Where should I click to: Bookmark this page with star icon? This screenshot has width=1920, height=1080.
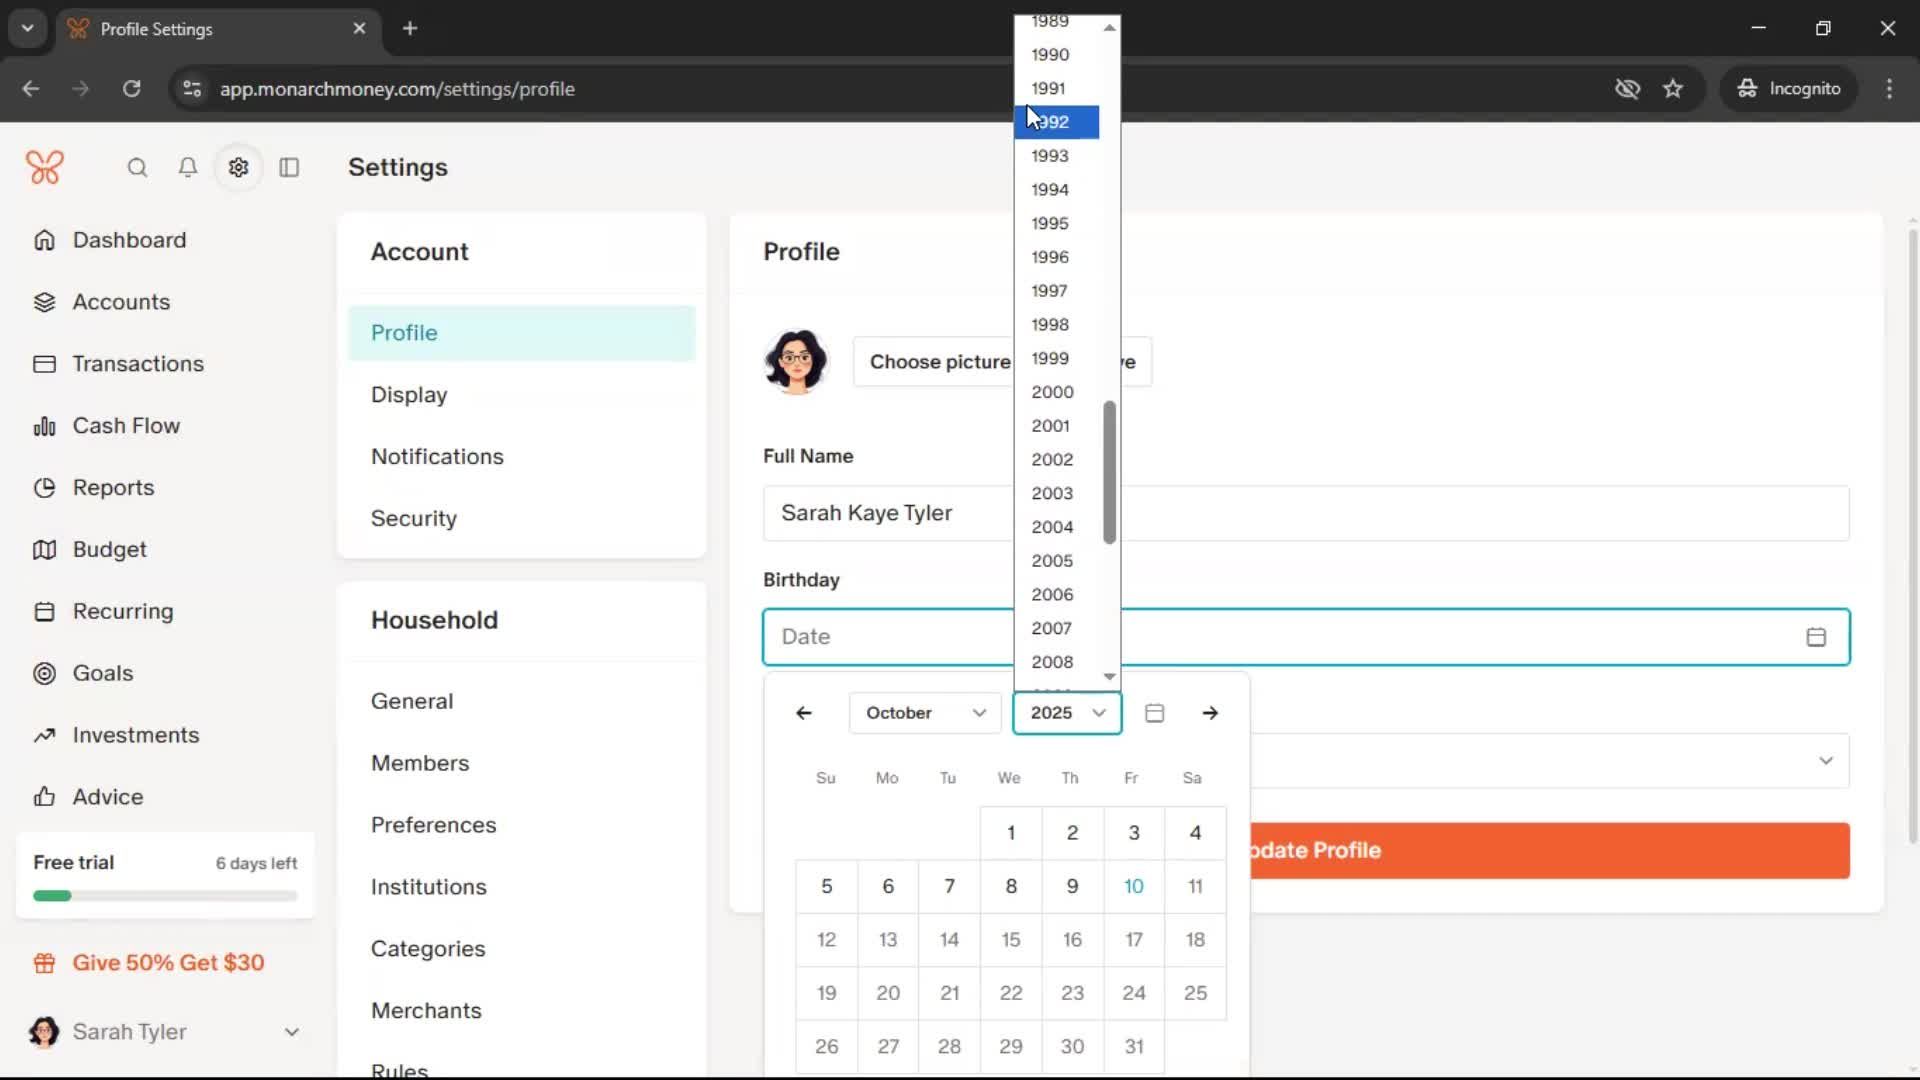tap(1673, 89)
